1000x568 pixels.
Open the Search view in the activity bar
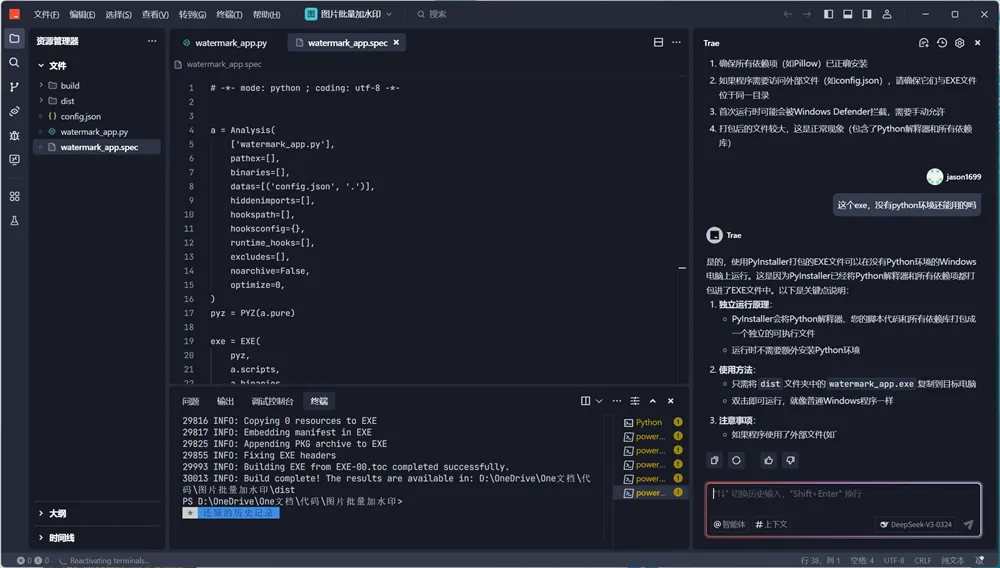(x=14, y=62)
